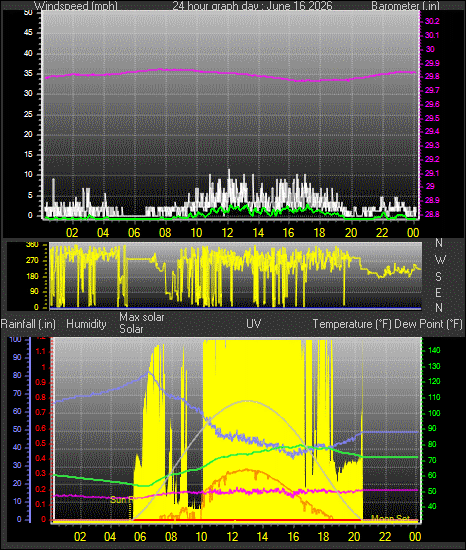Image resolution: width=466 pixels, height=550 pixels.
Task: Click the 140 temperature scale value
Action: 434,350
